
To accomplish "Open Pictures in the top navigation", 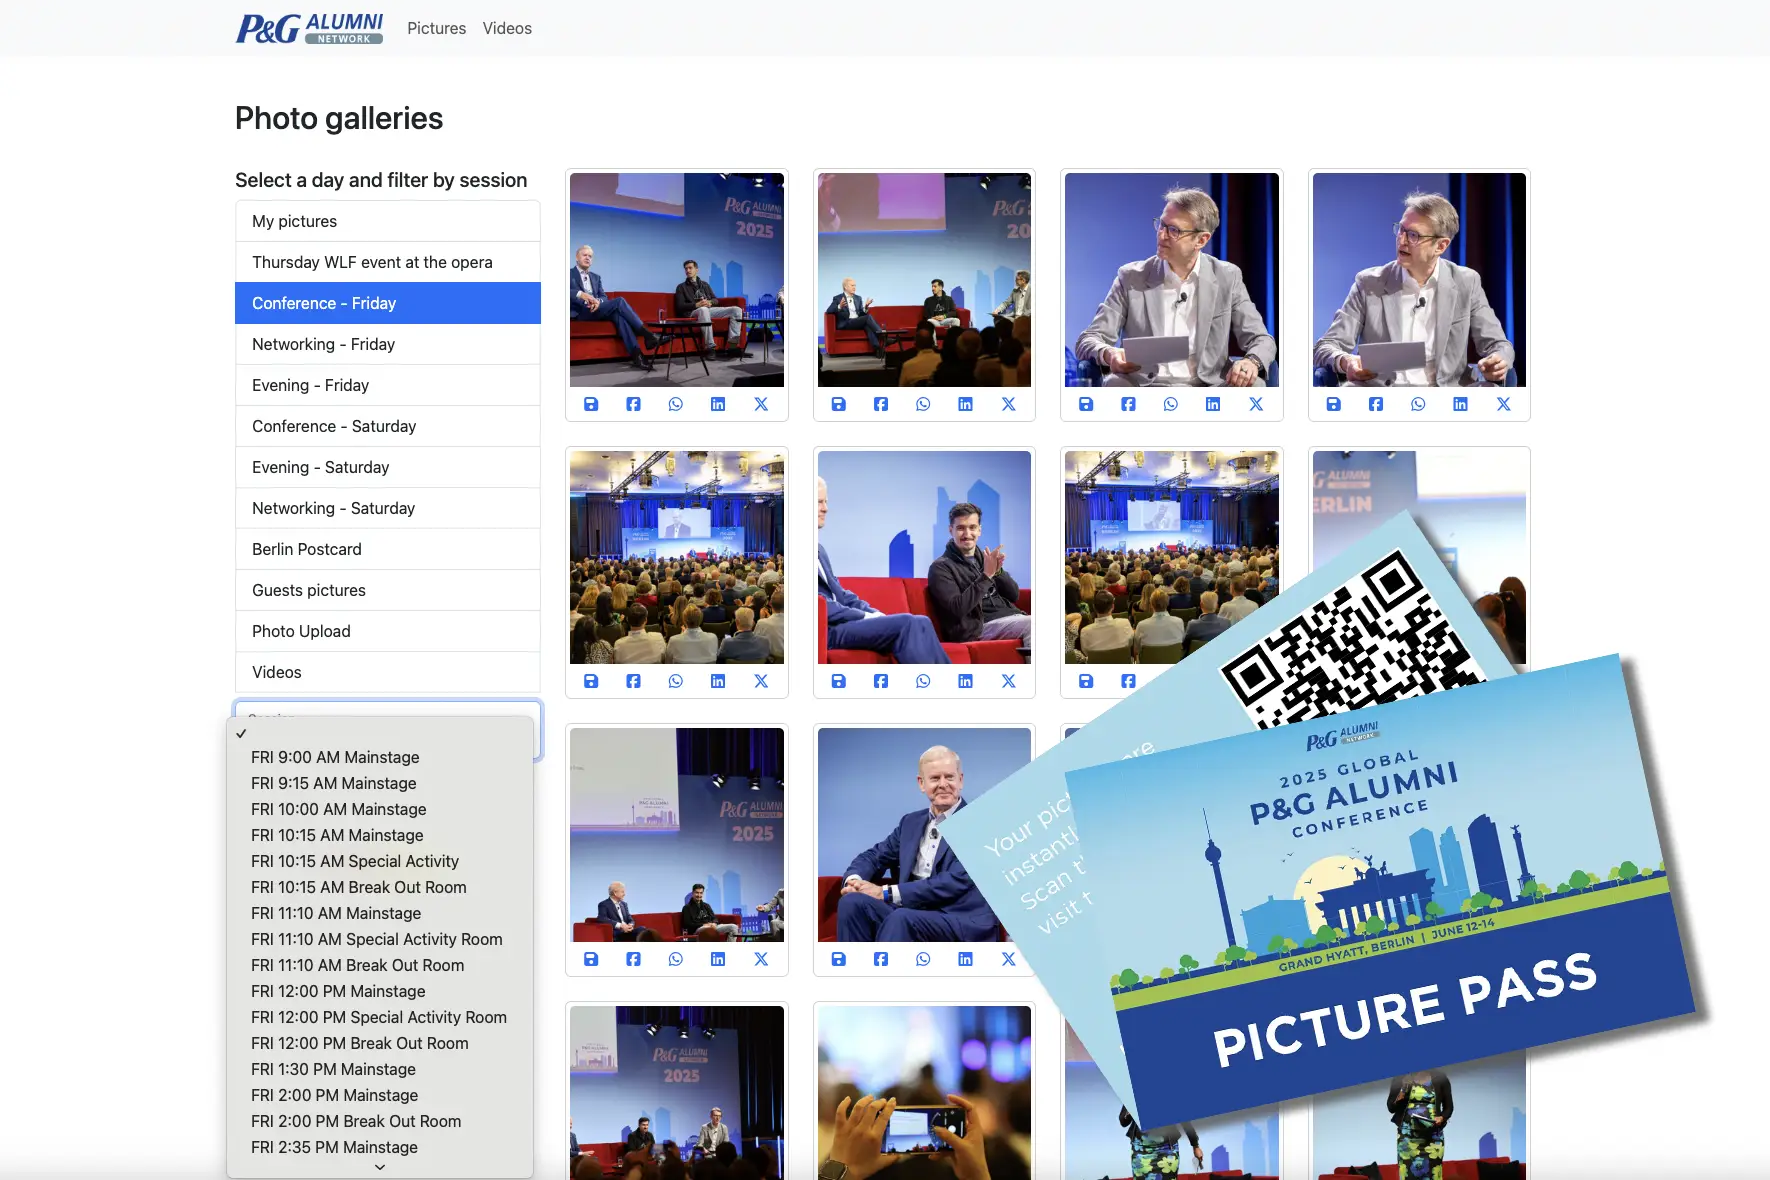I will pos(436,28).
